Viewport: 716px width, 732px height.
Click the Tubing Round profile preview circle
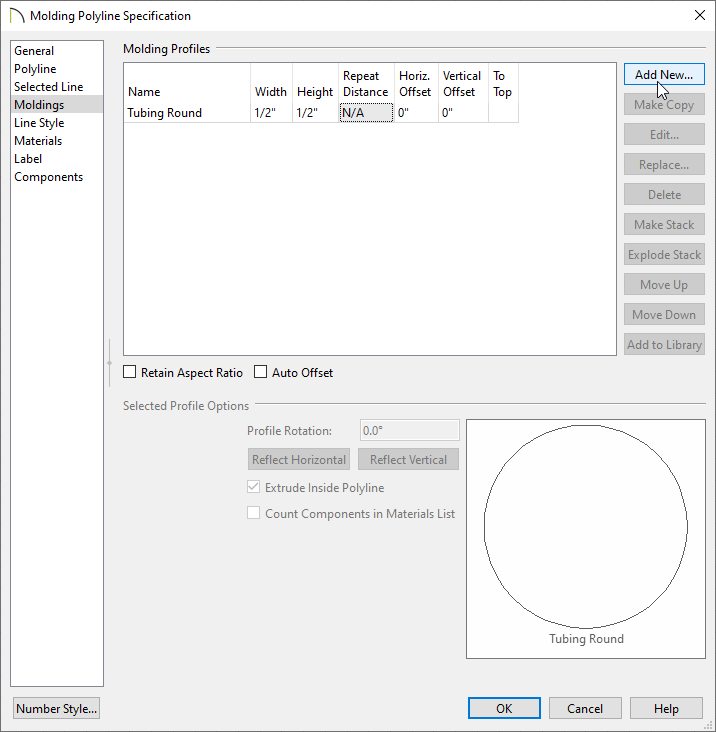pyautogui.click(x=586, y=527)
